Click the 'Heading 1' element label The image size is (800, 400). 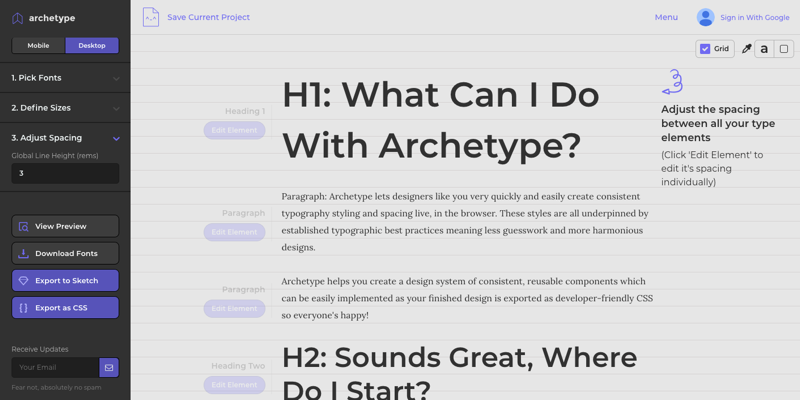pyautogui.click(x=245, y=111)
